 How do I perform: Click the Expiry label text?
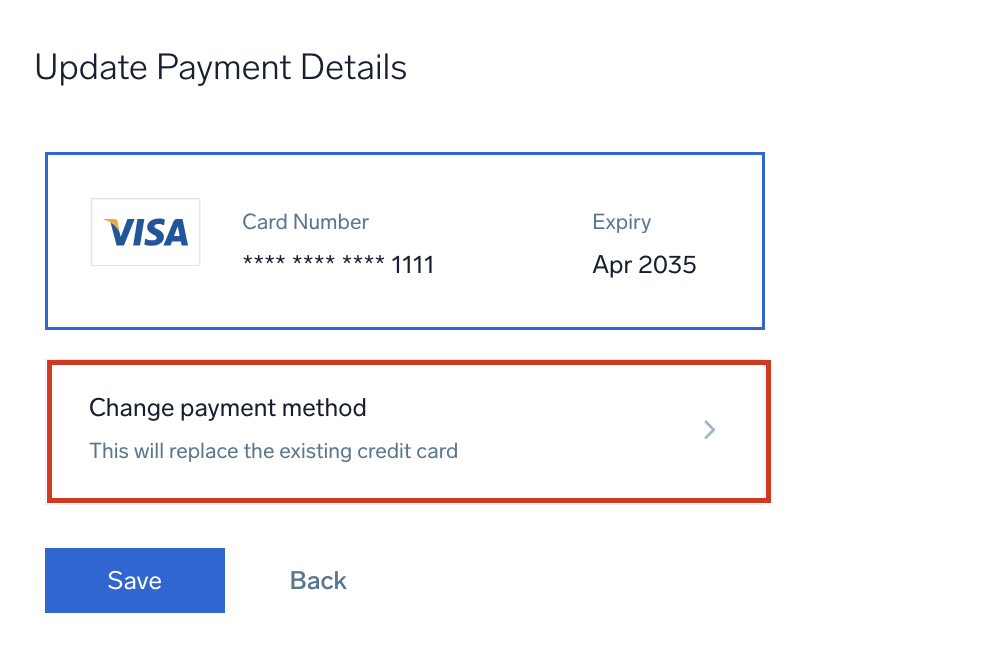621,222
